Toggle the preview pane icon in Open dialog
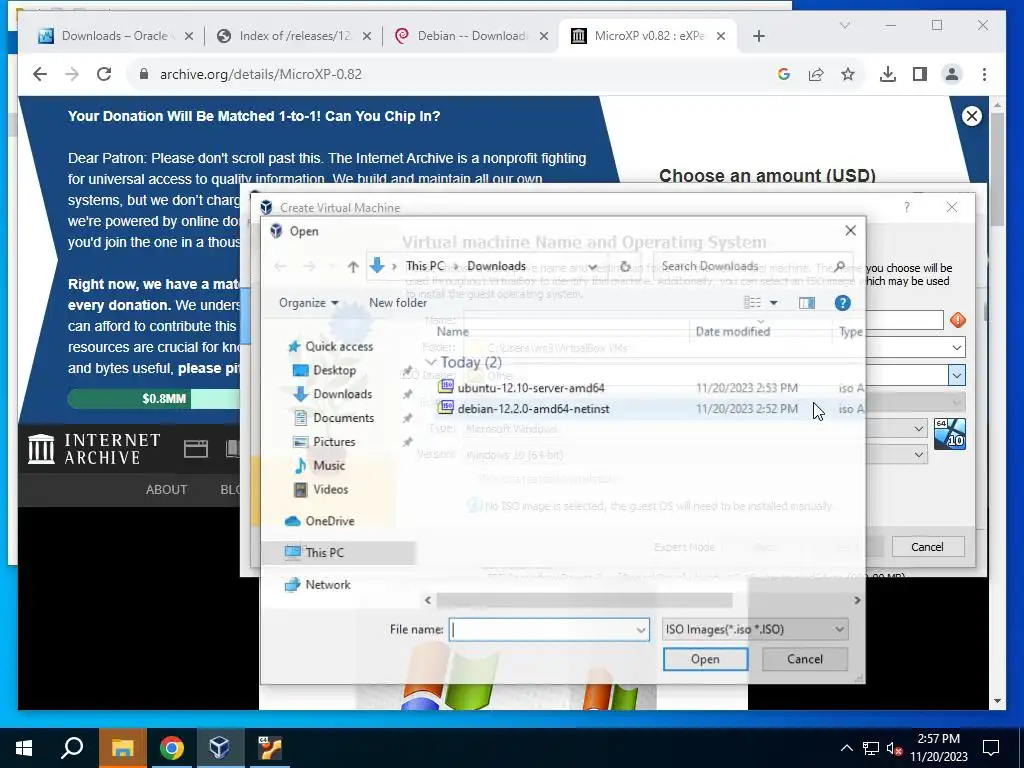This screenshot has height=768, width=1024. click(x=807, y=303)
